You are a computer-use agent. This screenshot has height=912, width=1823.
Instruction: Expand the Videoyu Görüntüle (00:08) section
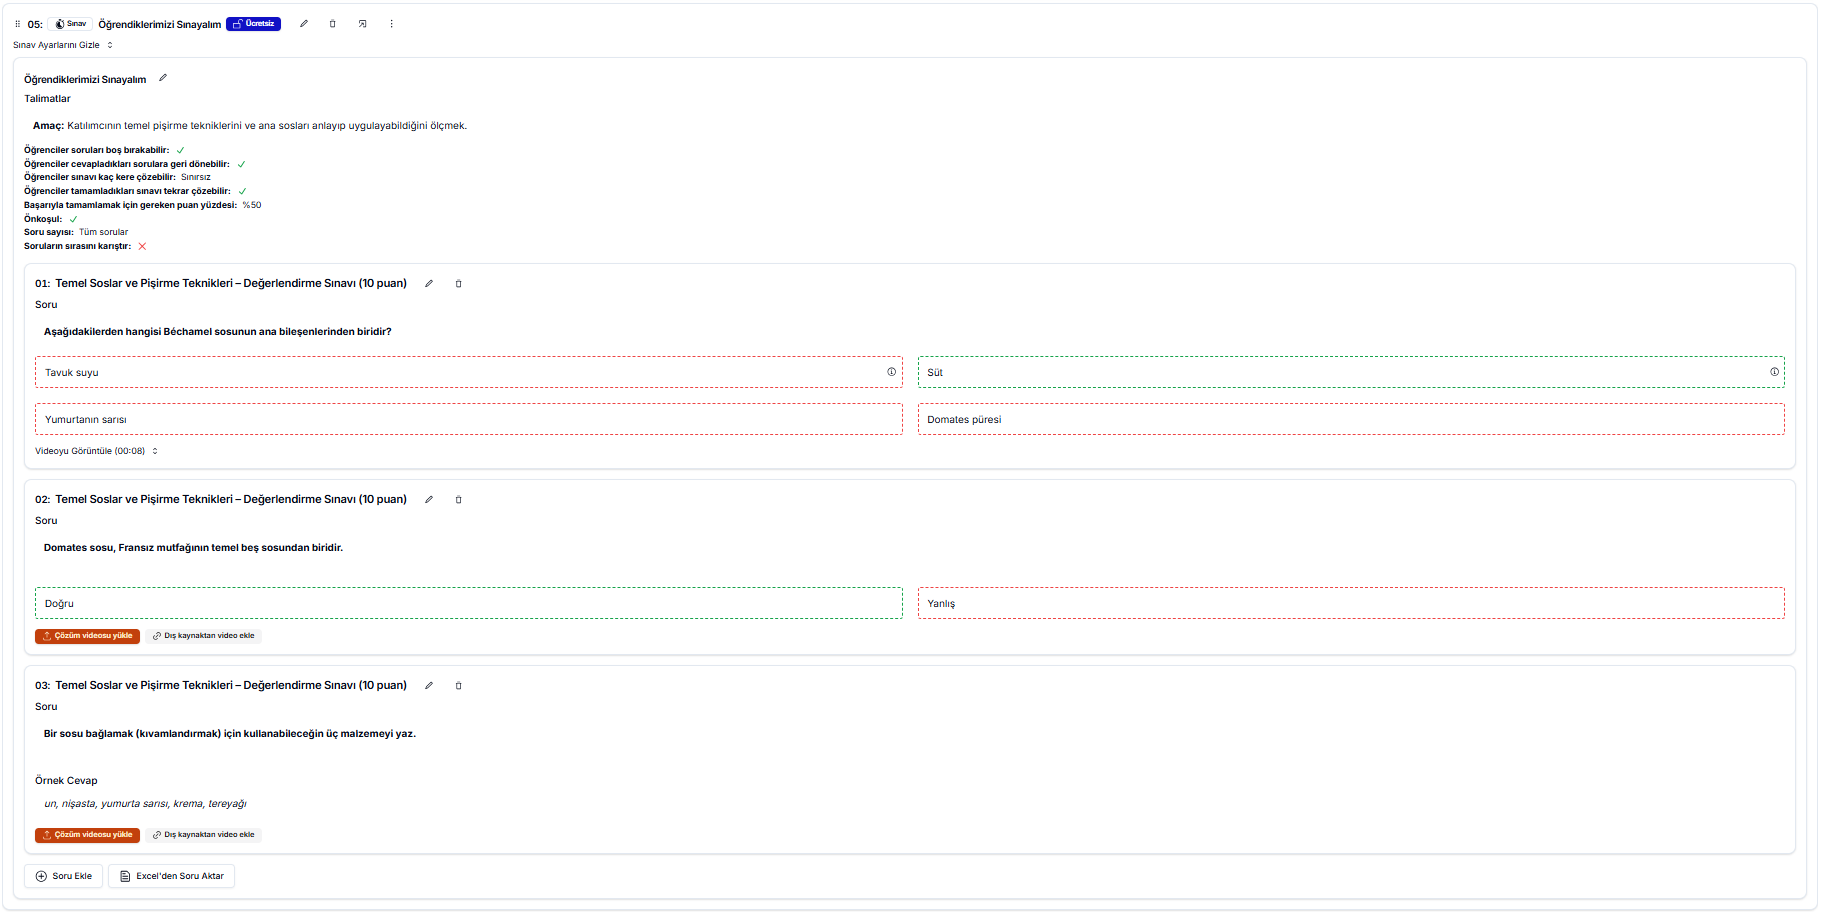pos(96,451)
